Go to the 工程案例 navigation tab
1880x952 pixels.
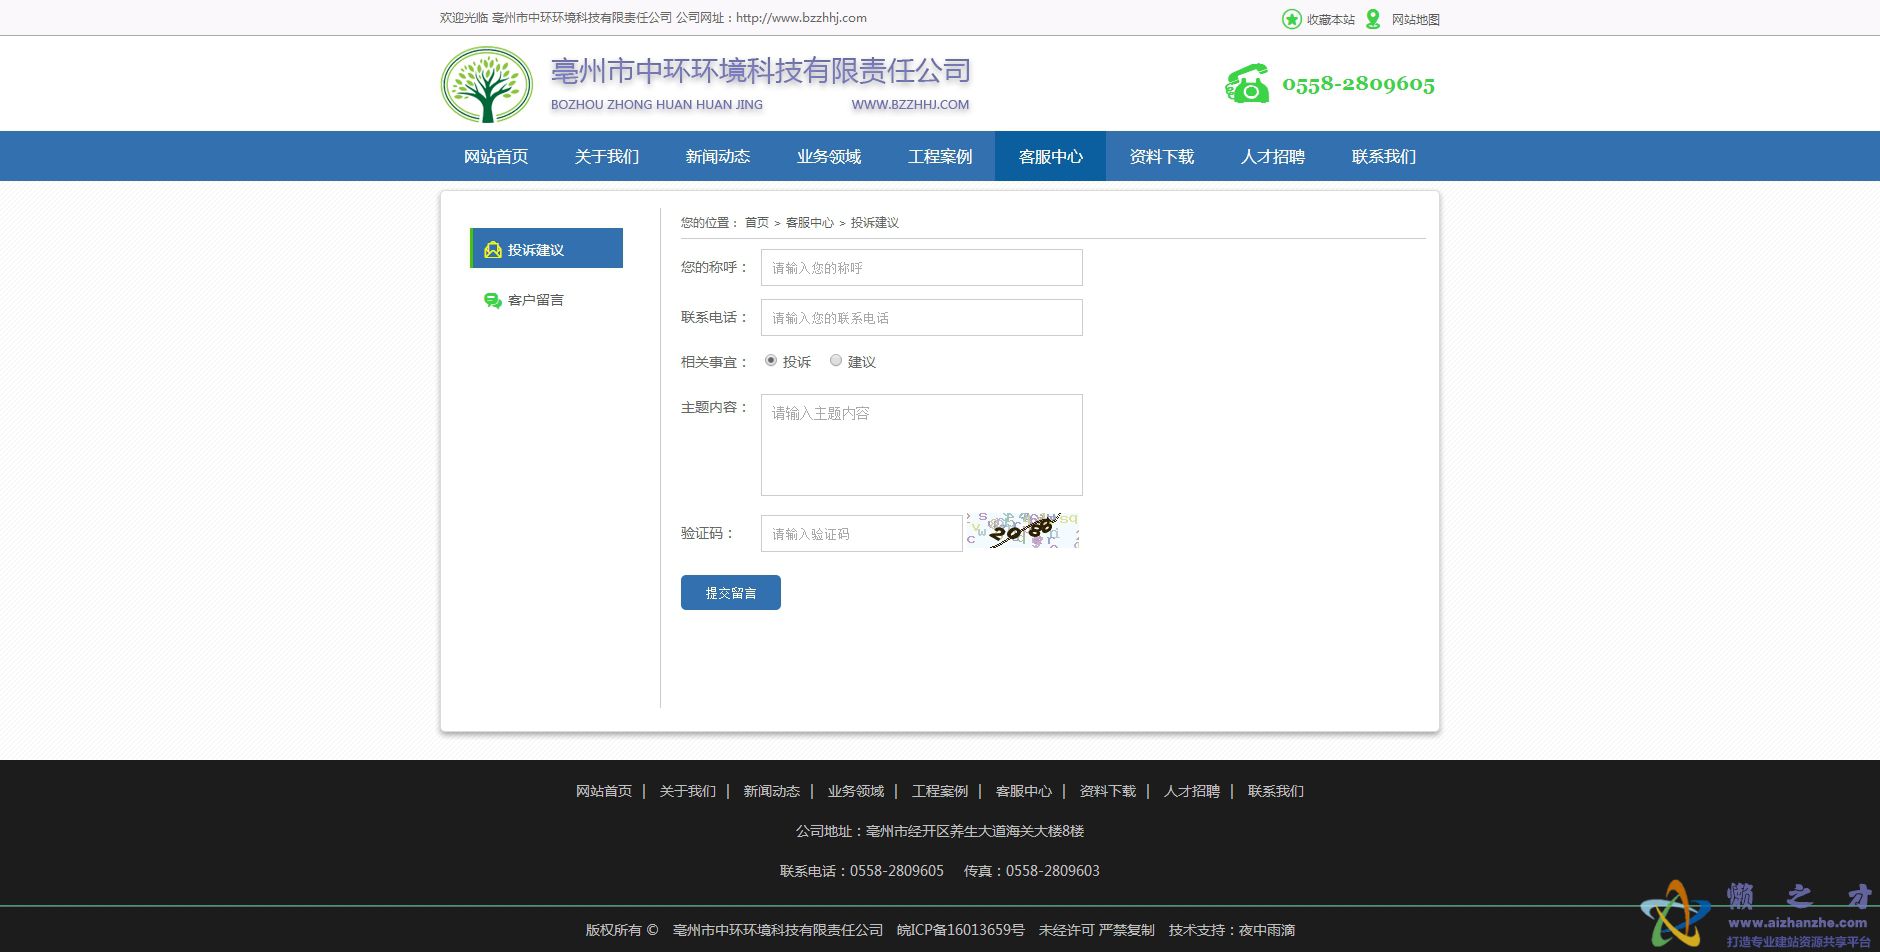click(x=939, y=157)
